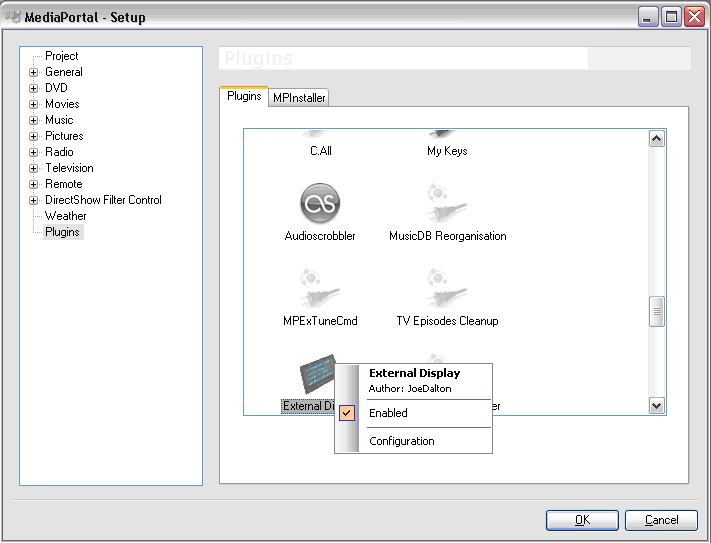Select the TV Episodes Cleanup plugin icon
Viewport: 711px width, 543px height.
(x=447, y=289)
